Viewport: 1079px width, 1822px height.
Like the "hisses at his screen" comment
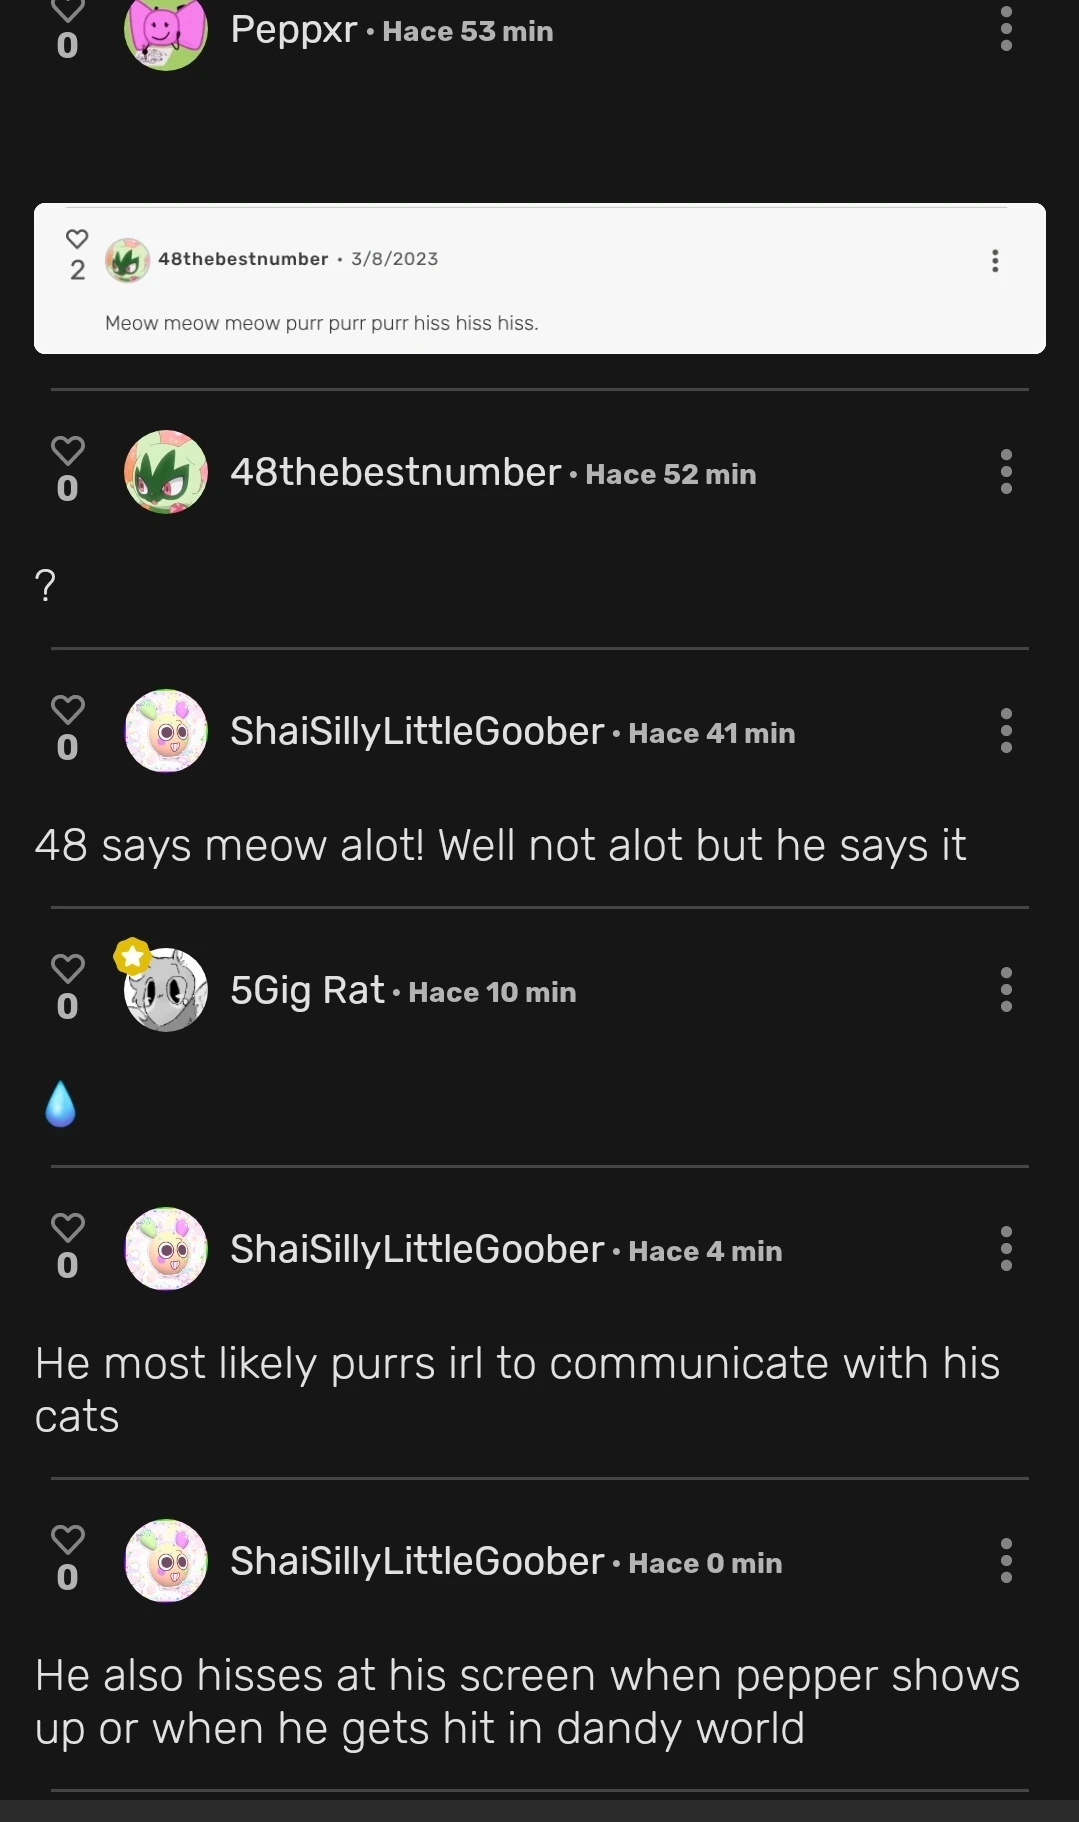[68, 1540]
